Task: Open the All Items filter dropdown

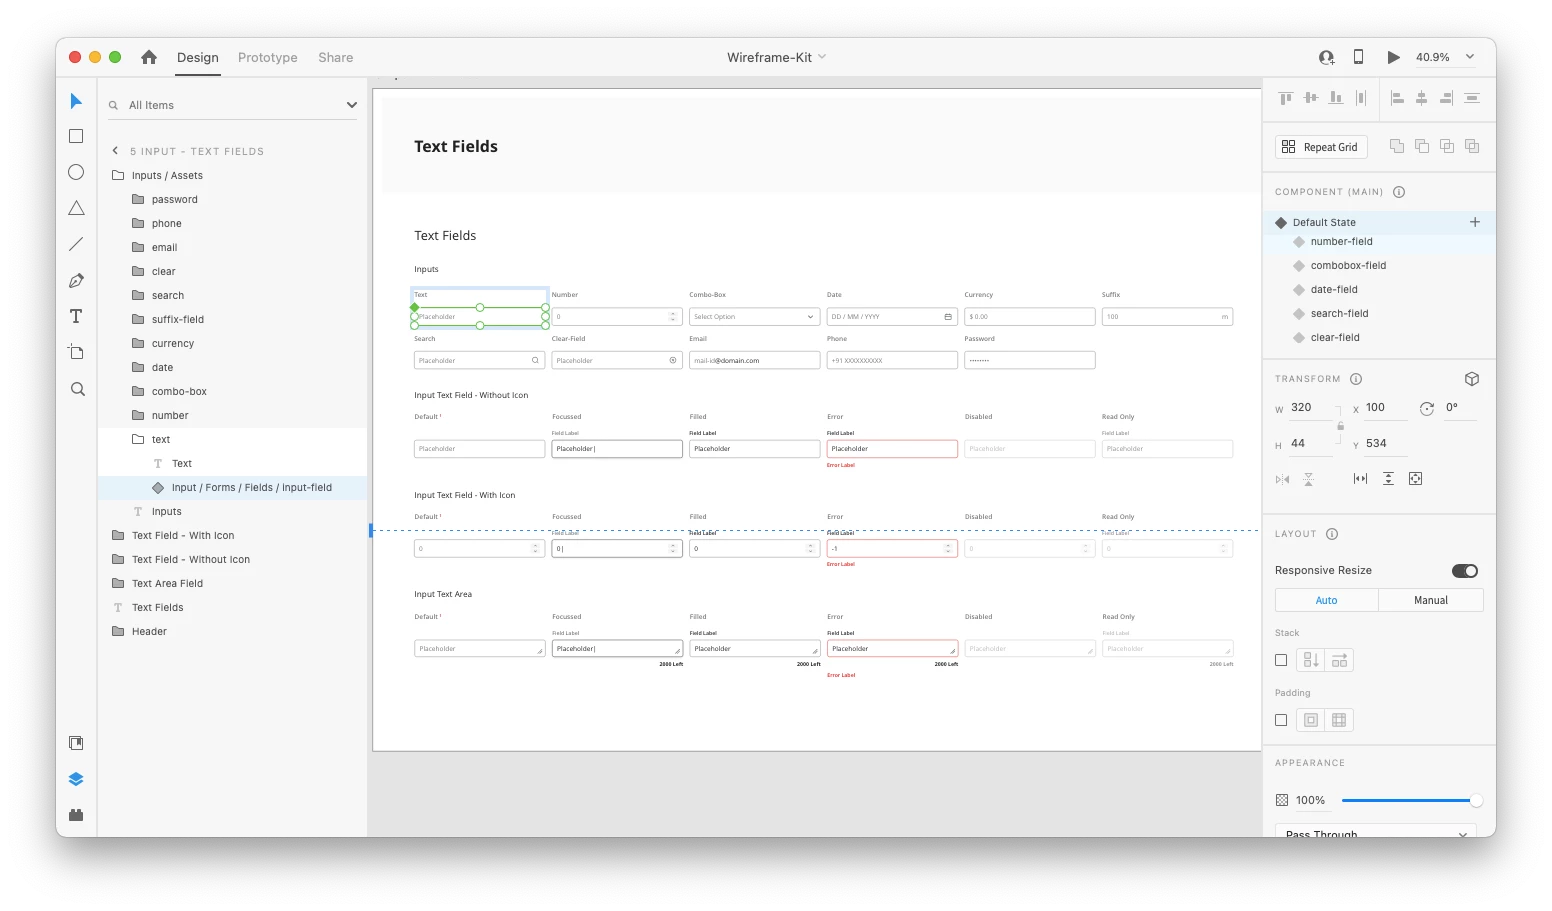Action: (351, 105)
